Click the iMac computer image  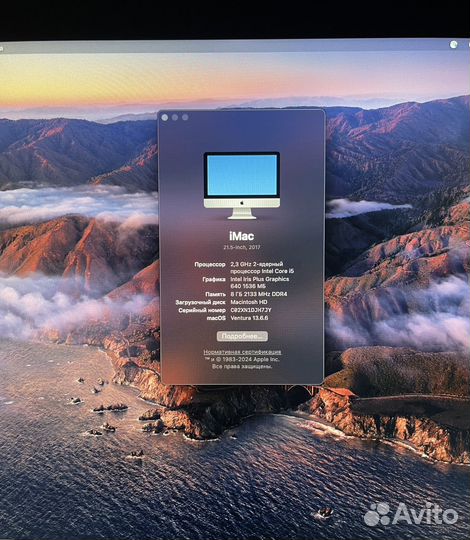coord(242,185)
